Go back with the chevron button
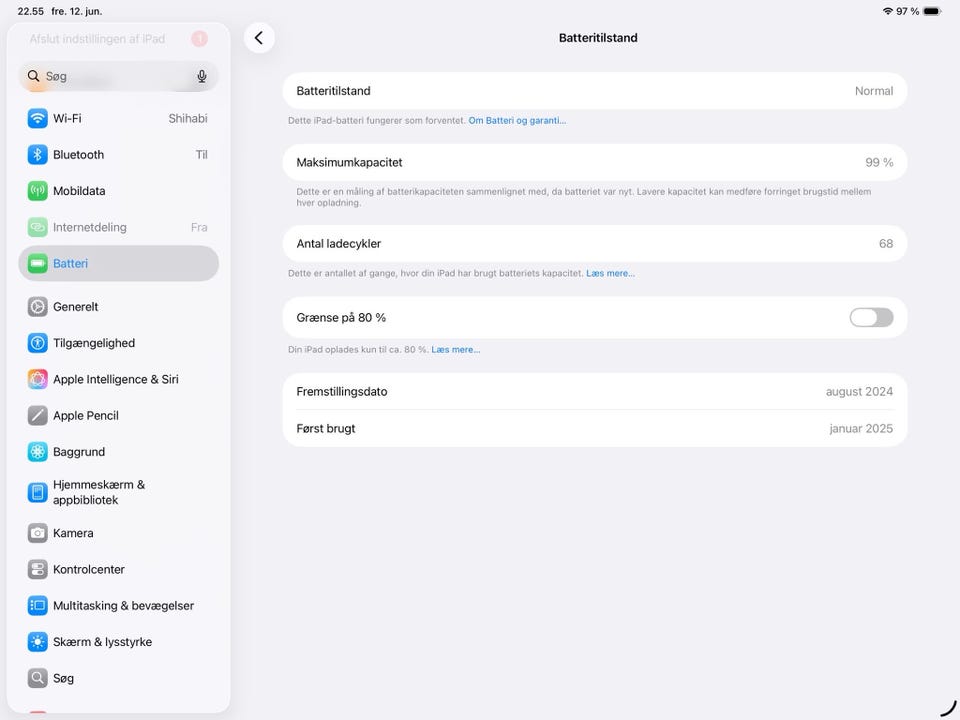The width and height of the screenshot is (960, 720). tap(259, 38)
